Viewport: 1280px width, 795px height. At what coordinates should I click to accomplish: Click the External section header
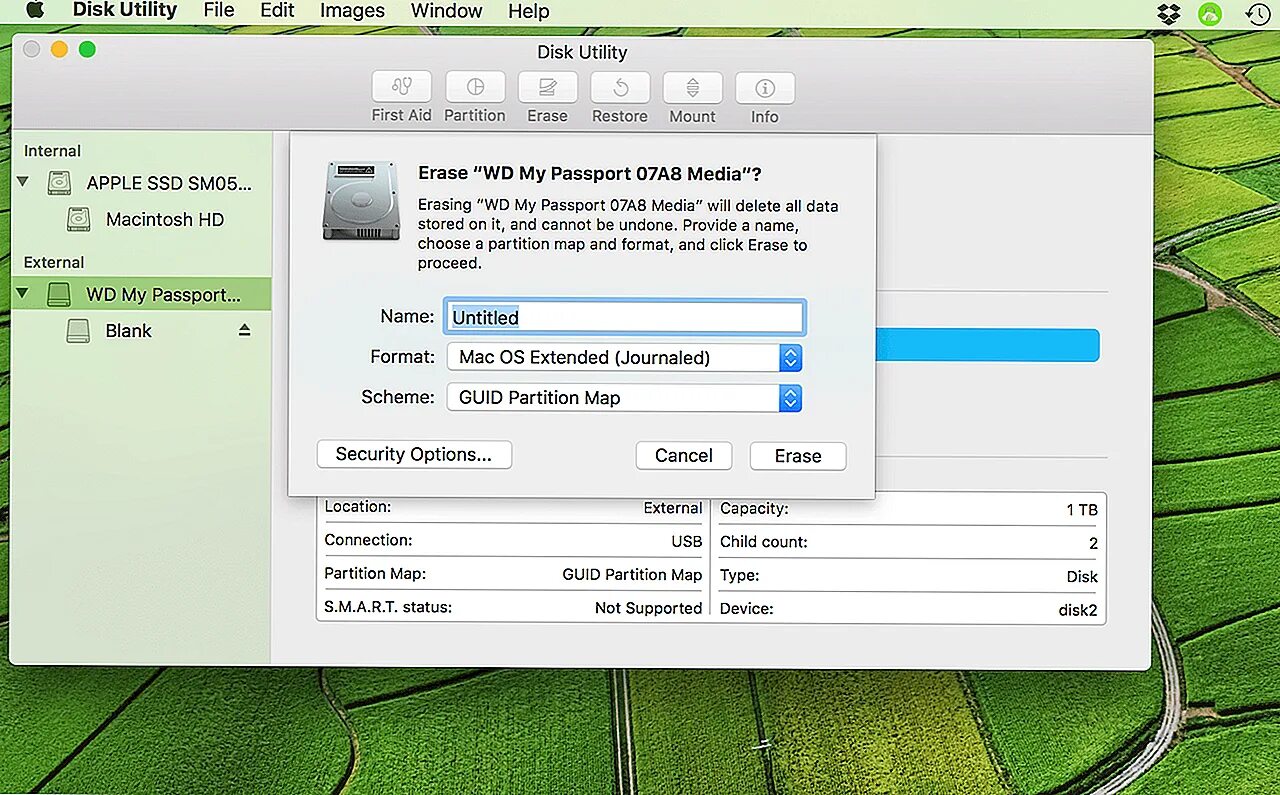(54, 262)
